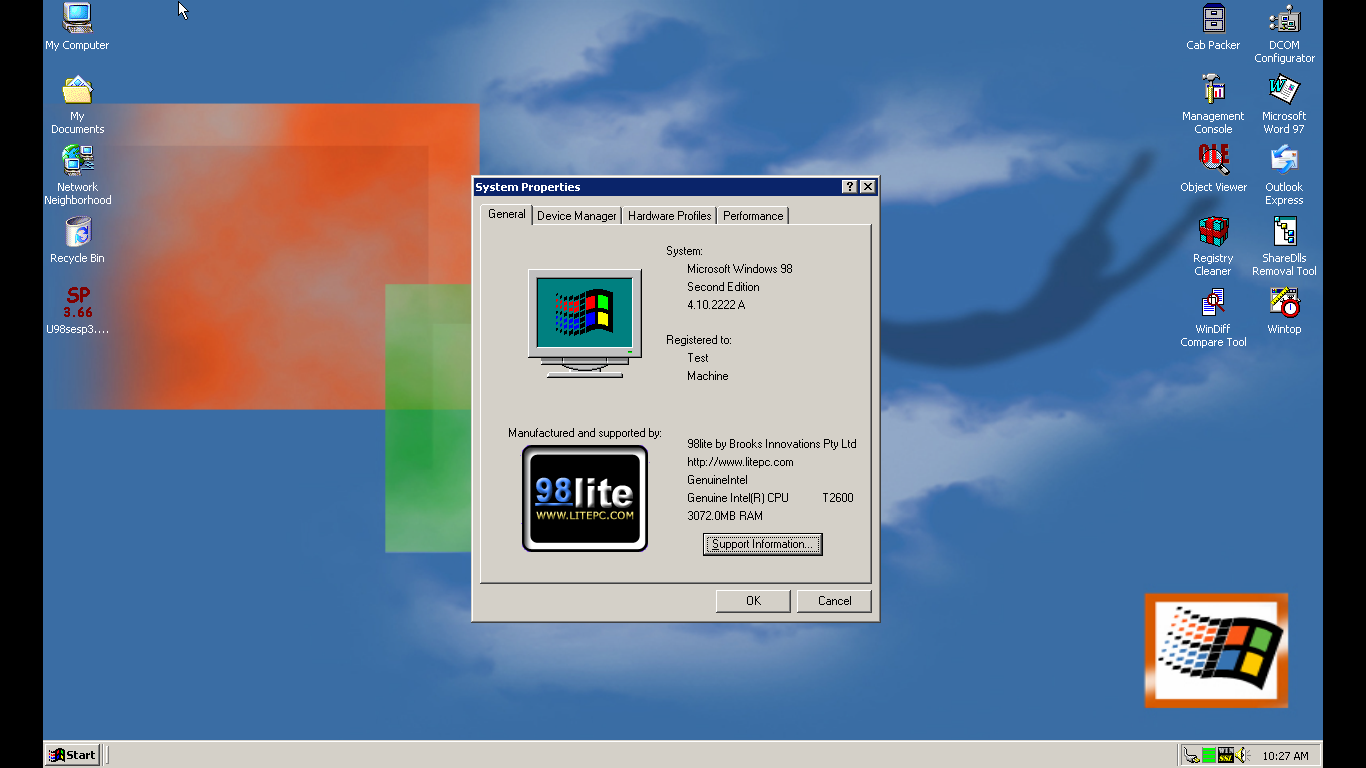1366x768 pixels.
Task: Dismiss dialog with the Cancel button
Action: pyautogui.click(x=834, y=601)
